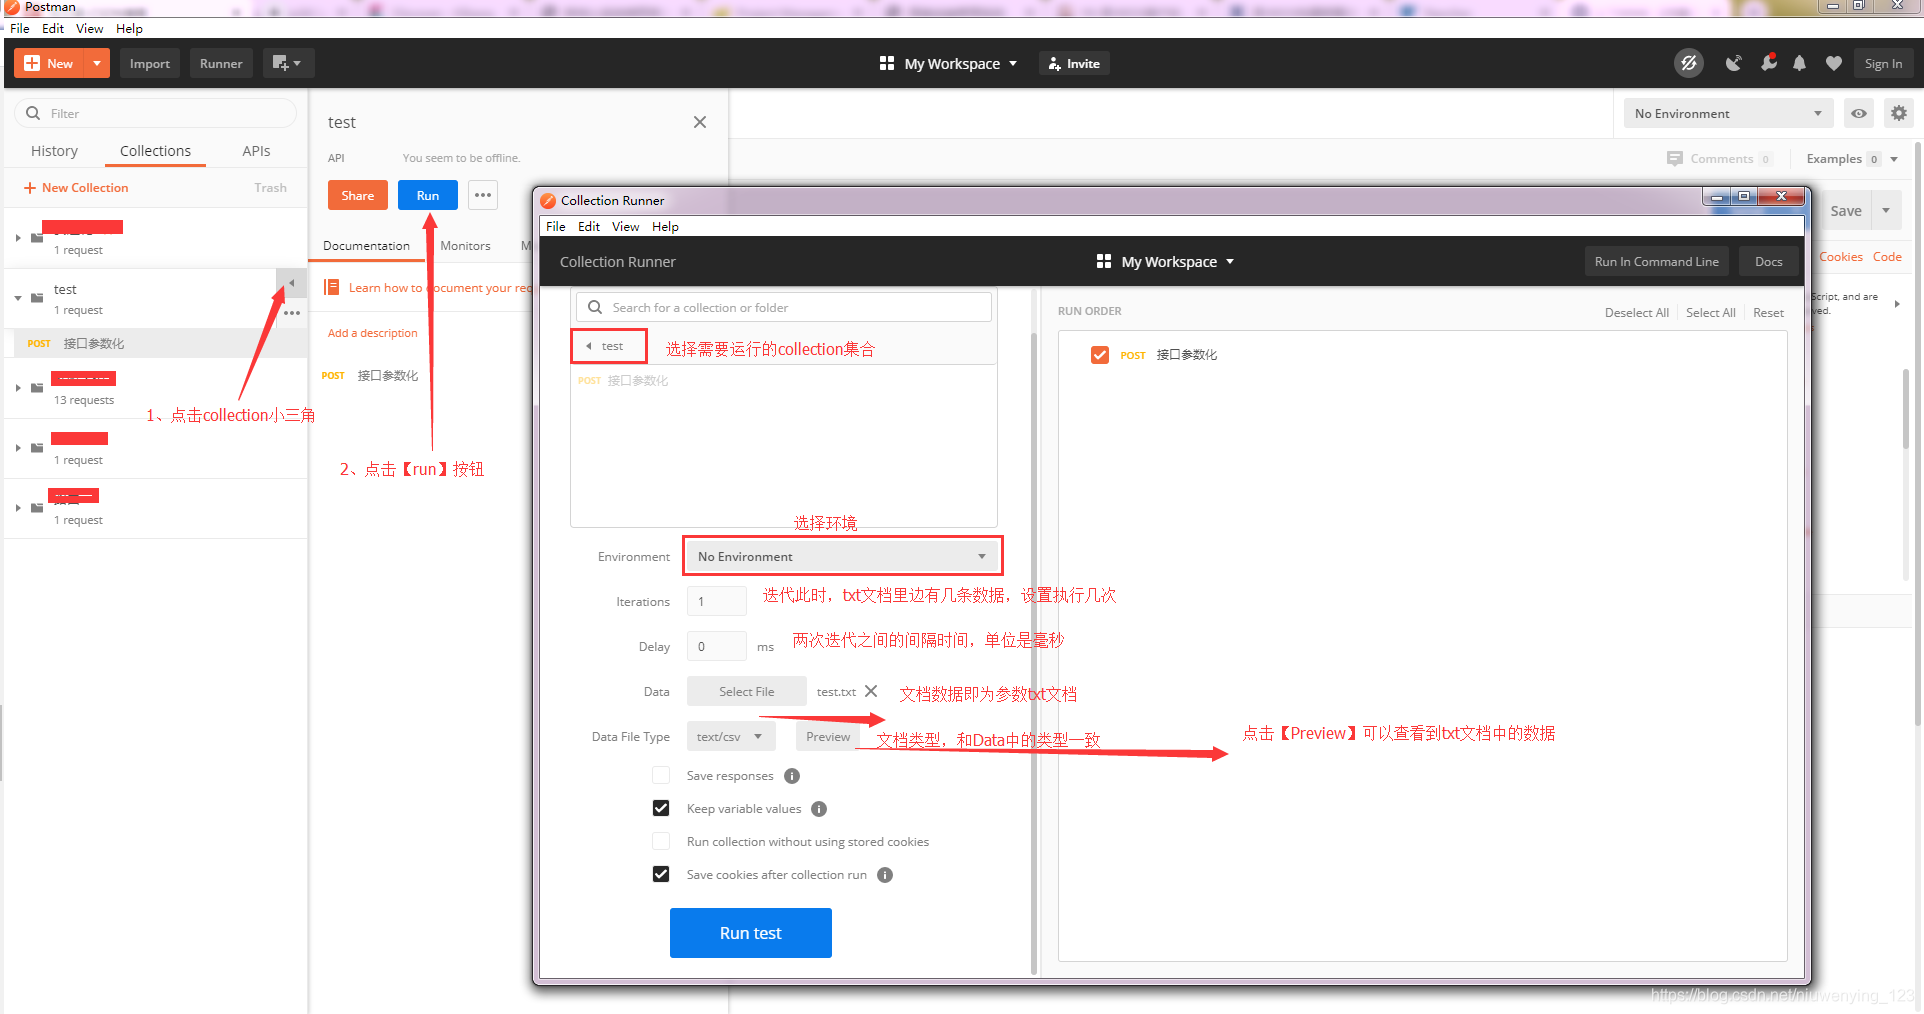Open the satellite capture requests icon
1924x1014 pixels.
coord(1733,63)
